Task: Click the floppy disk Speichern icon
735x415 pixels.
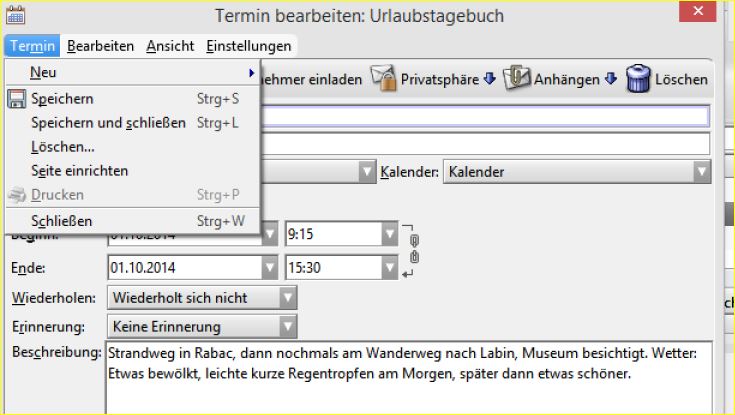Action: [x=17, y=99]
